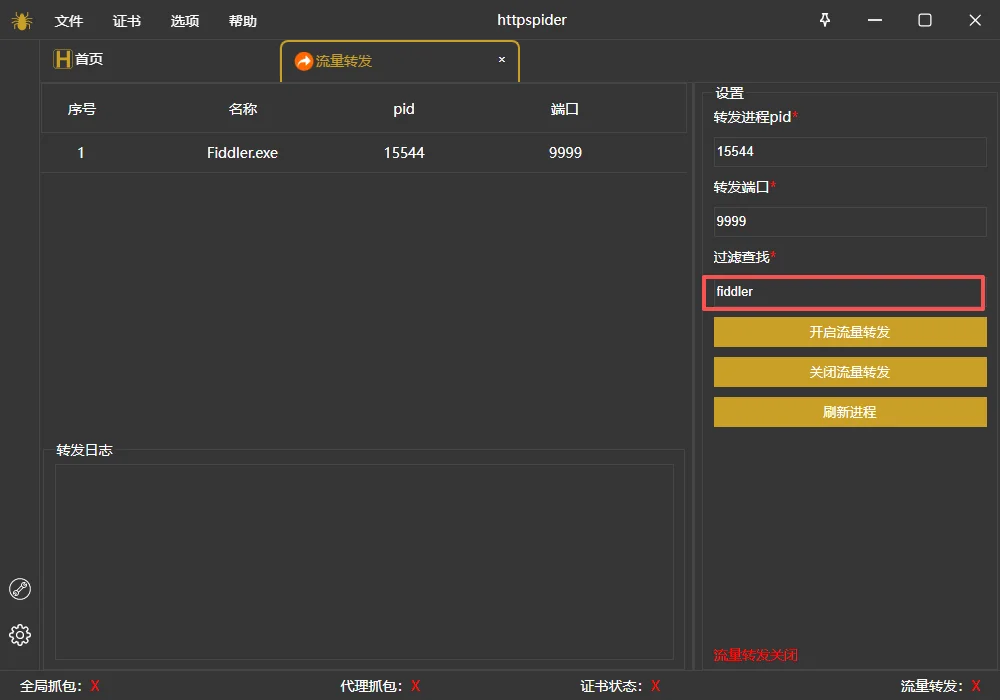Click the 开启流量转发 button
The height and width of the screenshot is (700, 1000).
click(x=849, y=332)
